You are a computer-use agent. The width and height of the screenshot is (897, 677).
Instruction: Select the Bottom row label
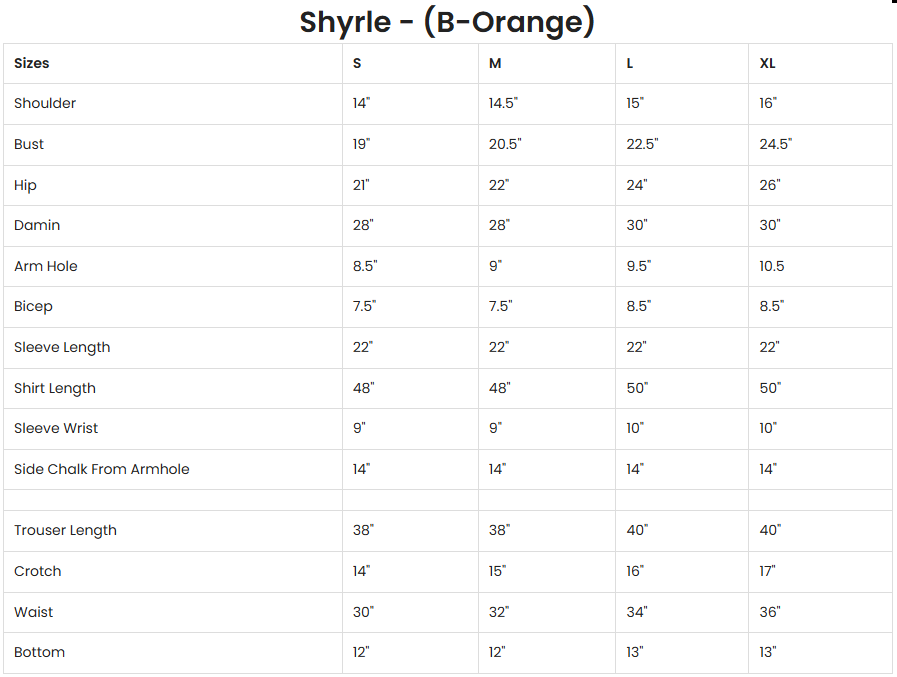coord(39,652)
